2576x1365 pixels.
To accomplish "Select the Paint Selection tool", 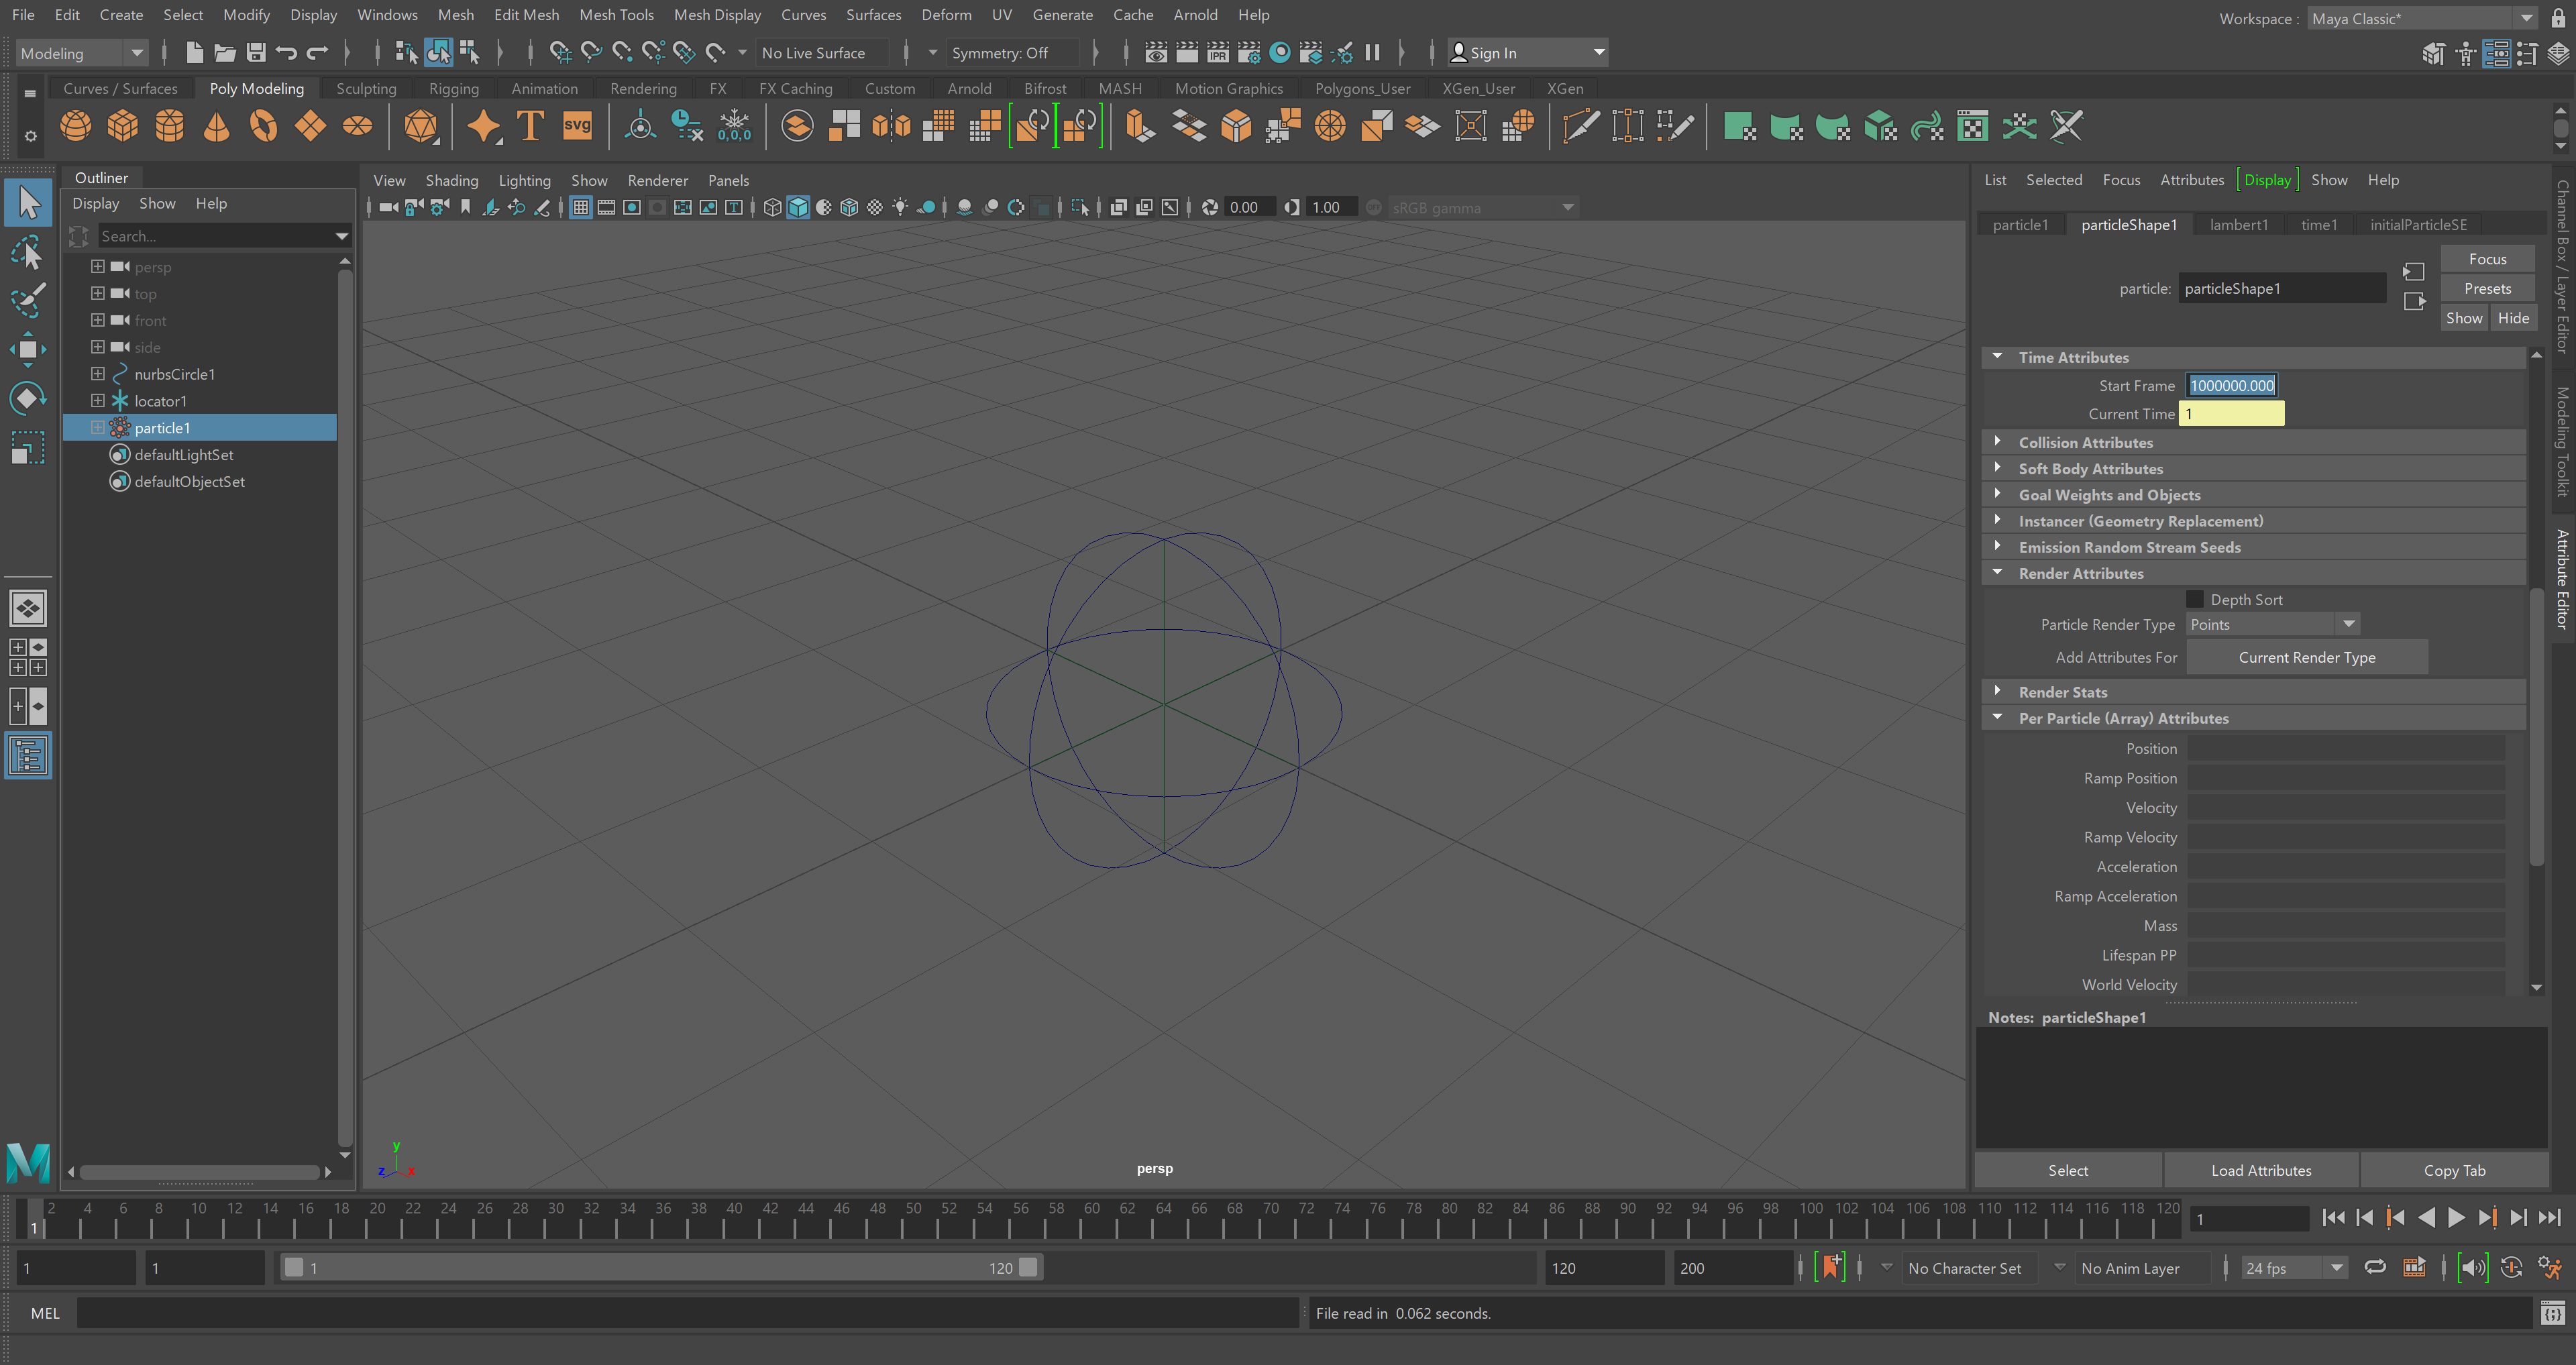I will click(x=27, y=299).
